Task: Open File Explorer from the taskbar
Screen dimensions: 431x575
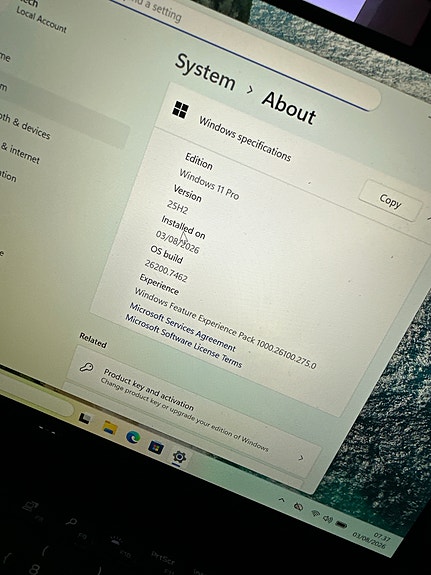Action: [110, 427]
